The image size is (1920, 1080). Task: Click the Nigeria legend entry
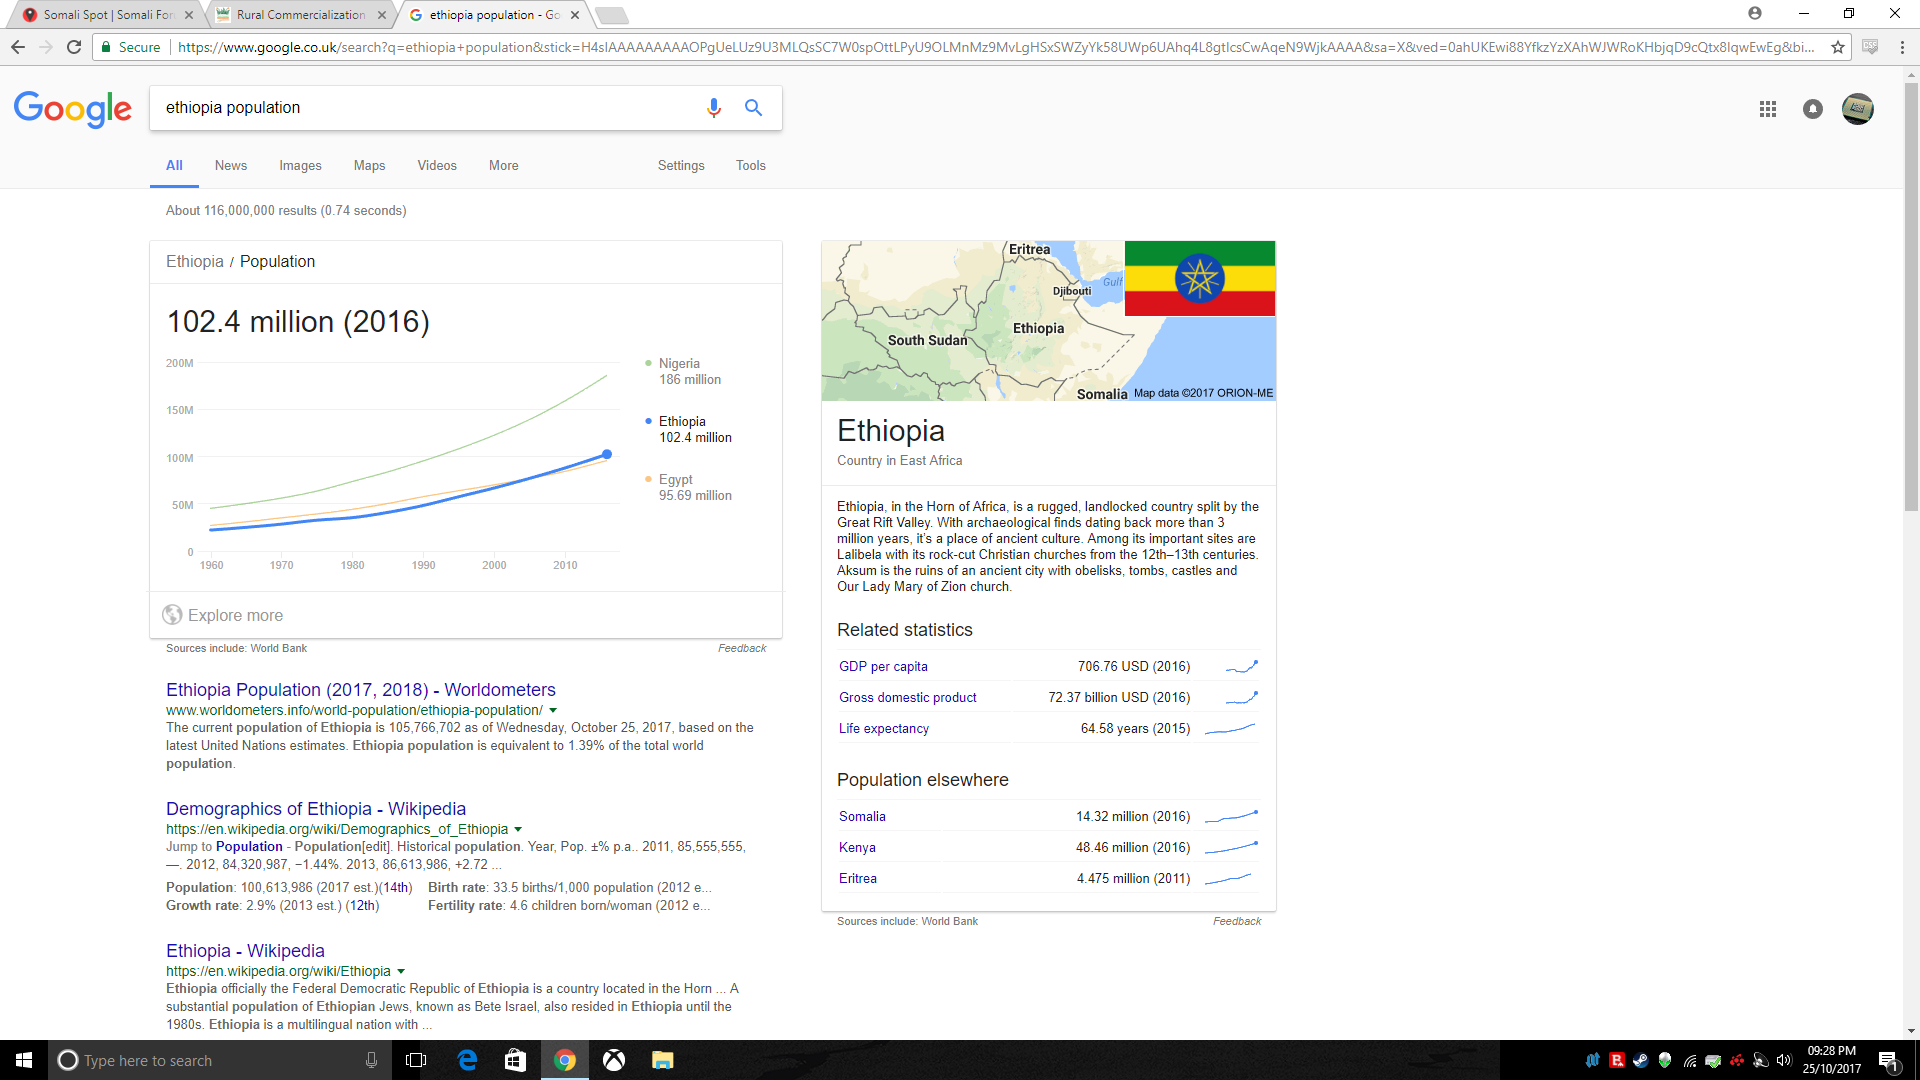[684, 372]
